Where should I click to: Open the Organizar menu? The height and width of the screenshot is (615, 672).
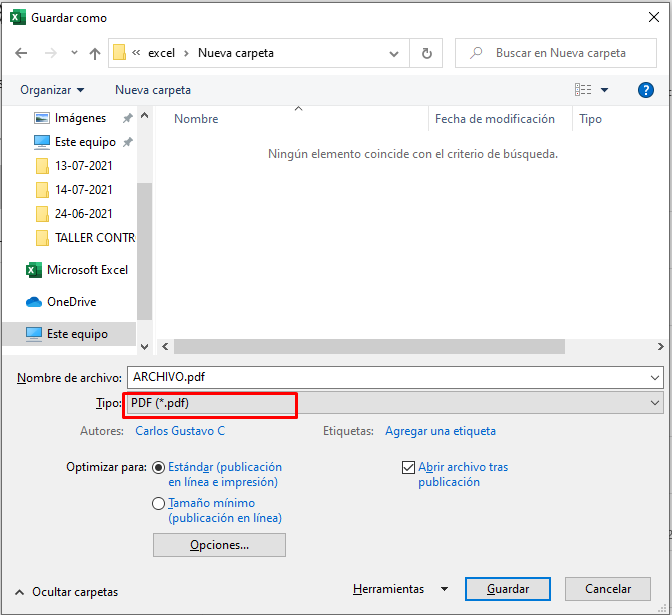52,90
